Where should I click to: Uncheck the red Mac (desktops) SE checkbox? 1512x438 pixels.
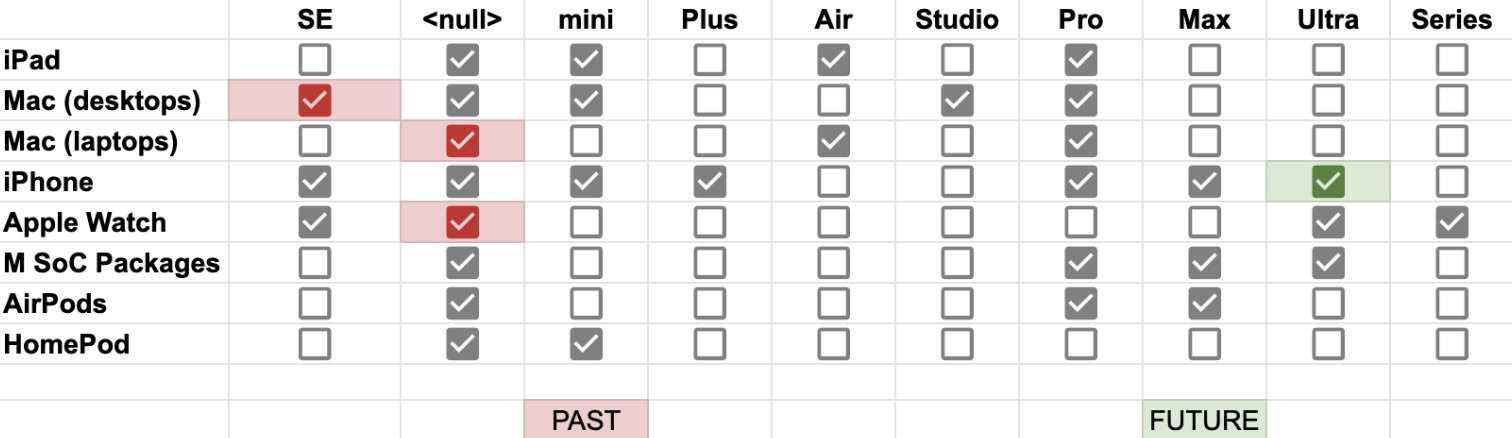pyautogui.click(x=315, y=101)
